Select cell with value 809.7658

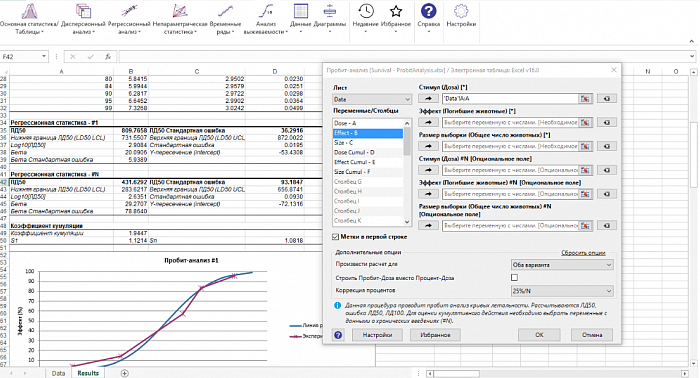131,130
